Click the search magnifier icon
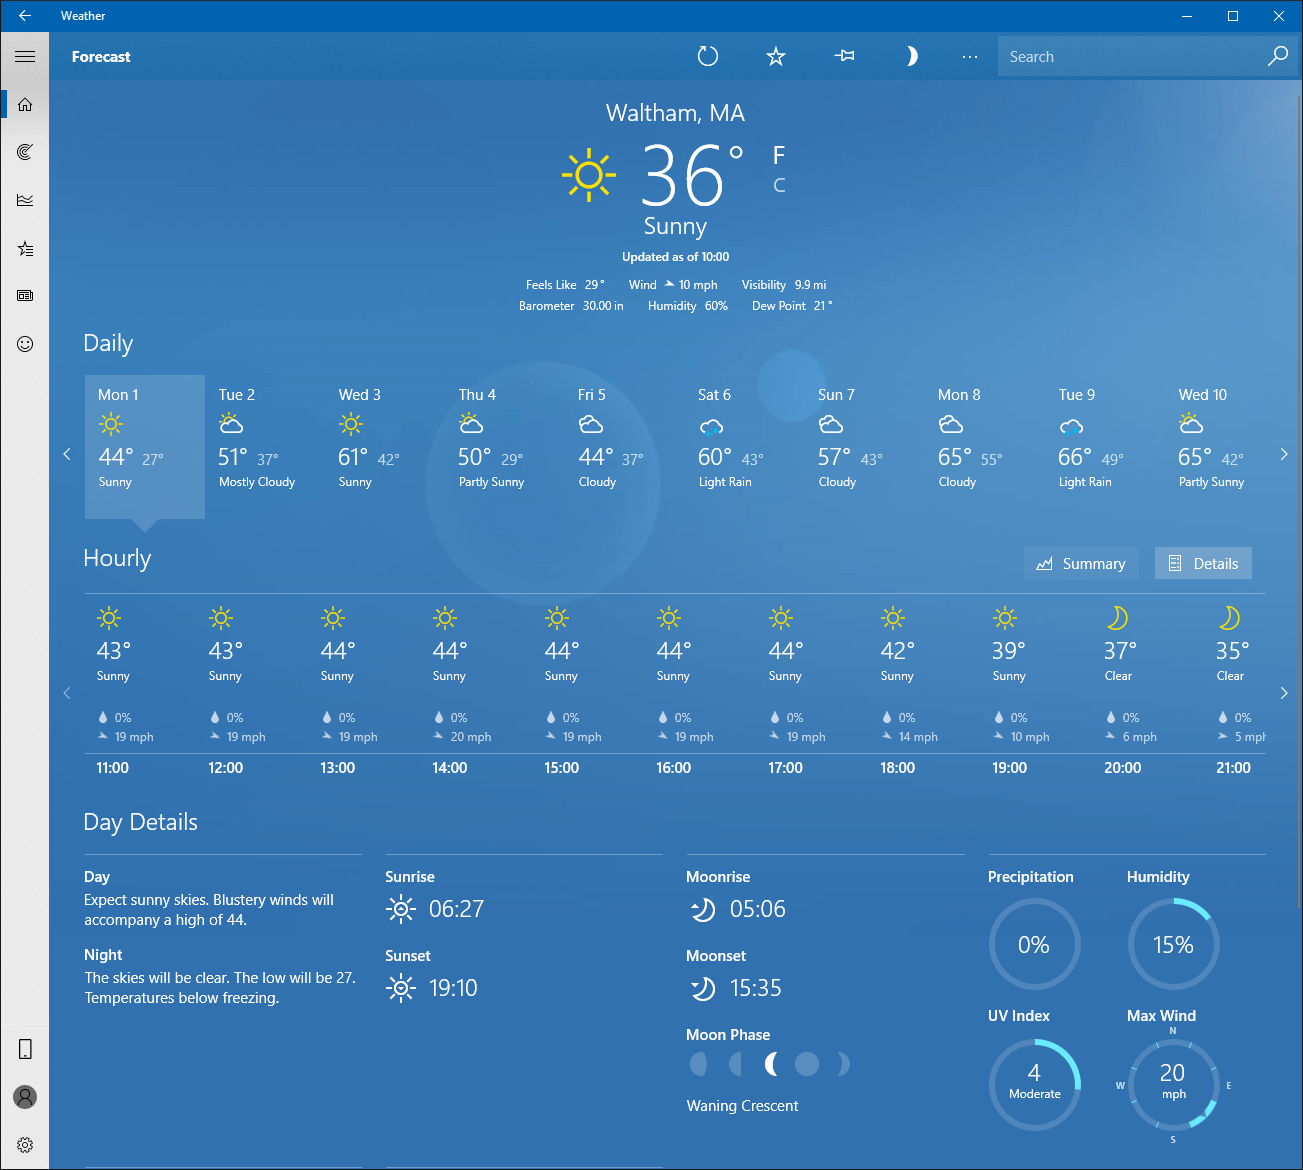 pyautogui.click(x=1277, y=56)
